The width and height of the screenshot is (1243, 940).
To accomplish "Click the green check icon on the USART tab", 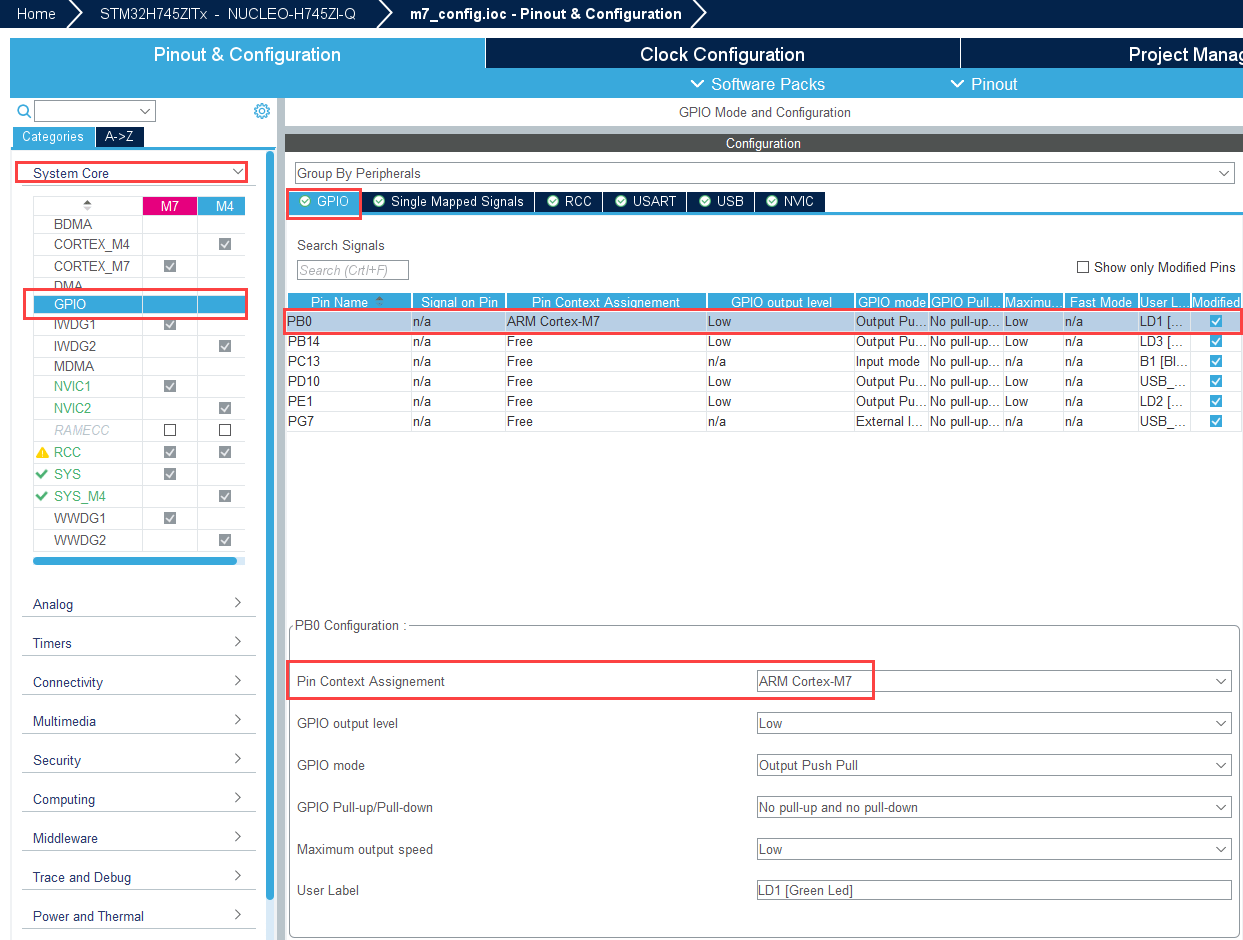I will (x=621, y=202).
